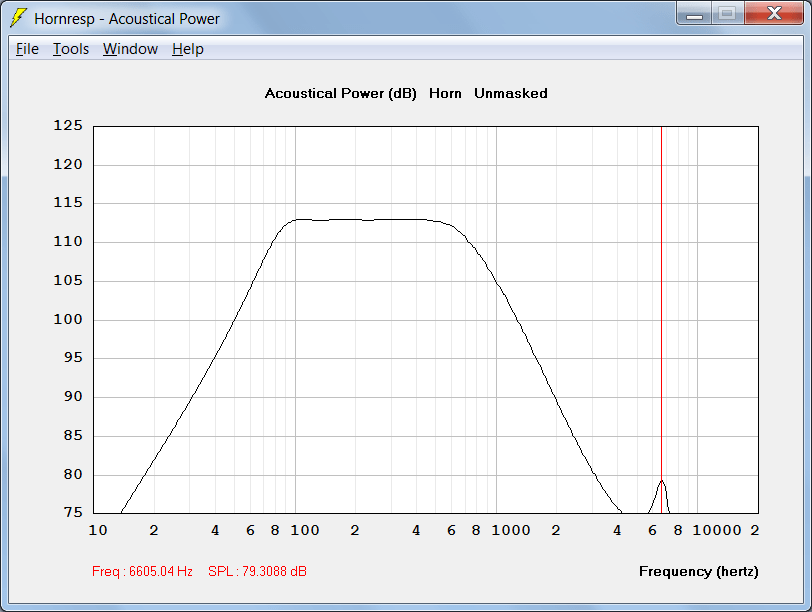
Task: Maximize the Hornresp window
Action: coord(728,13)
